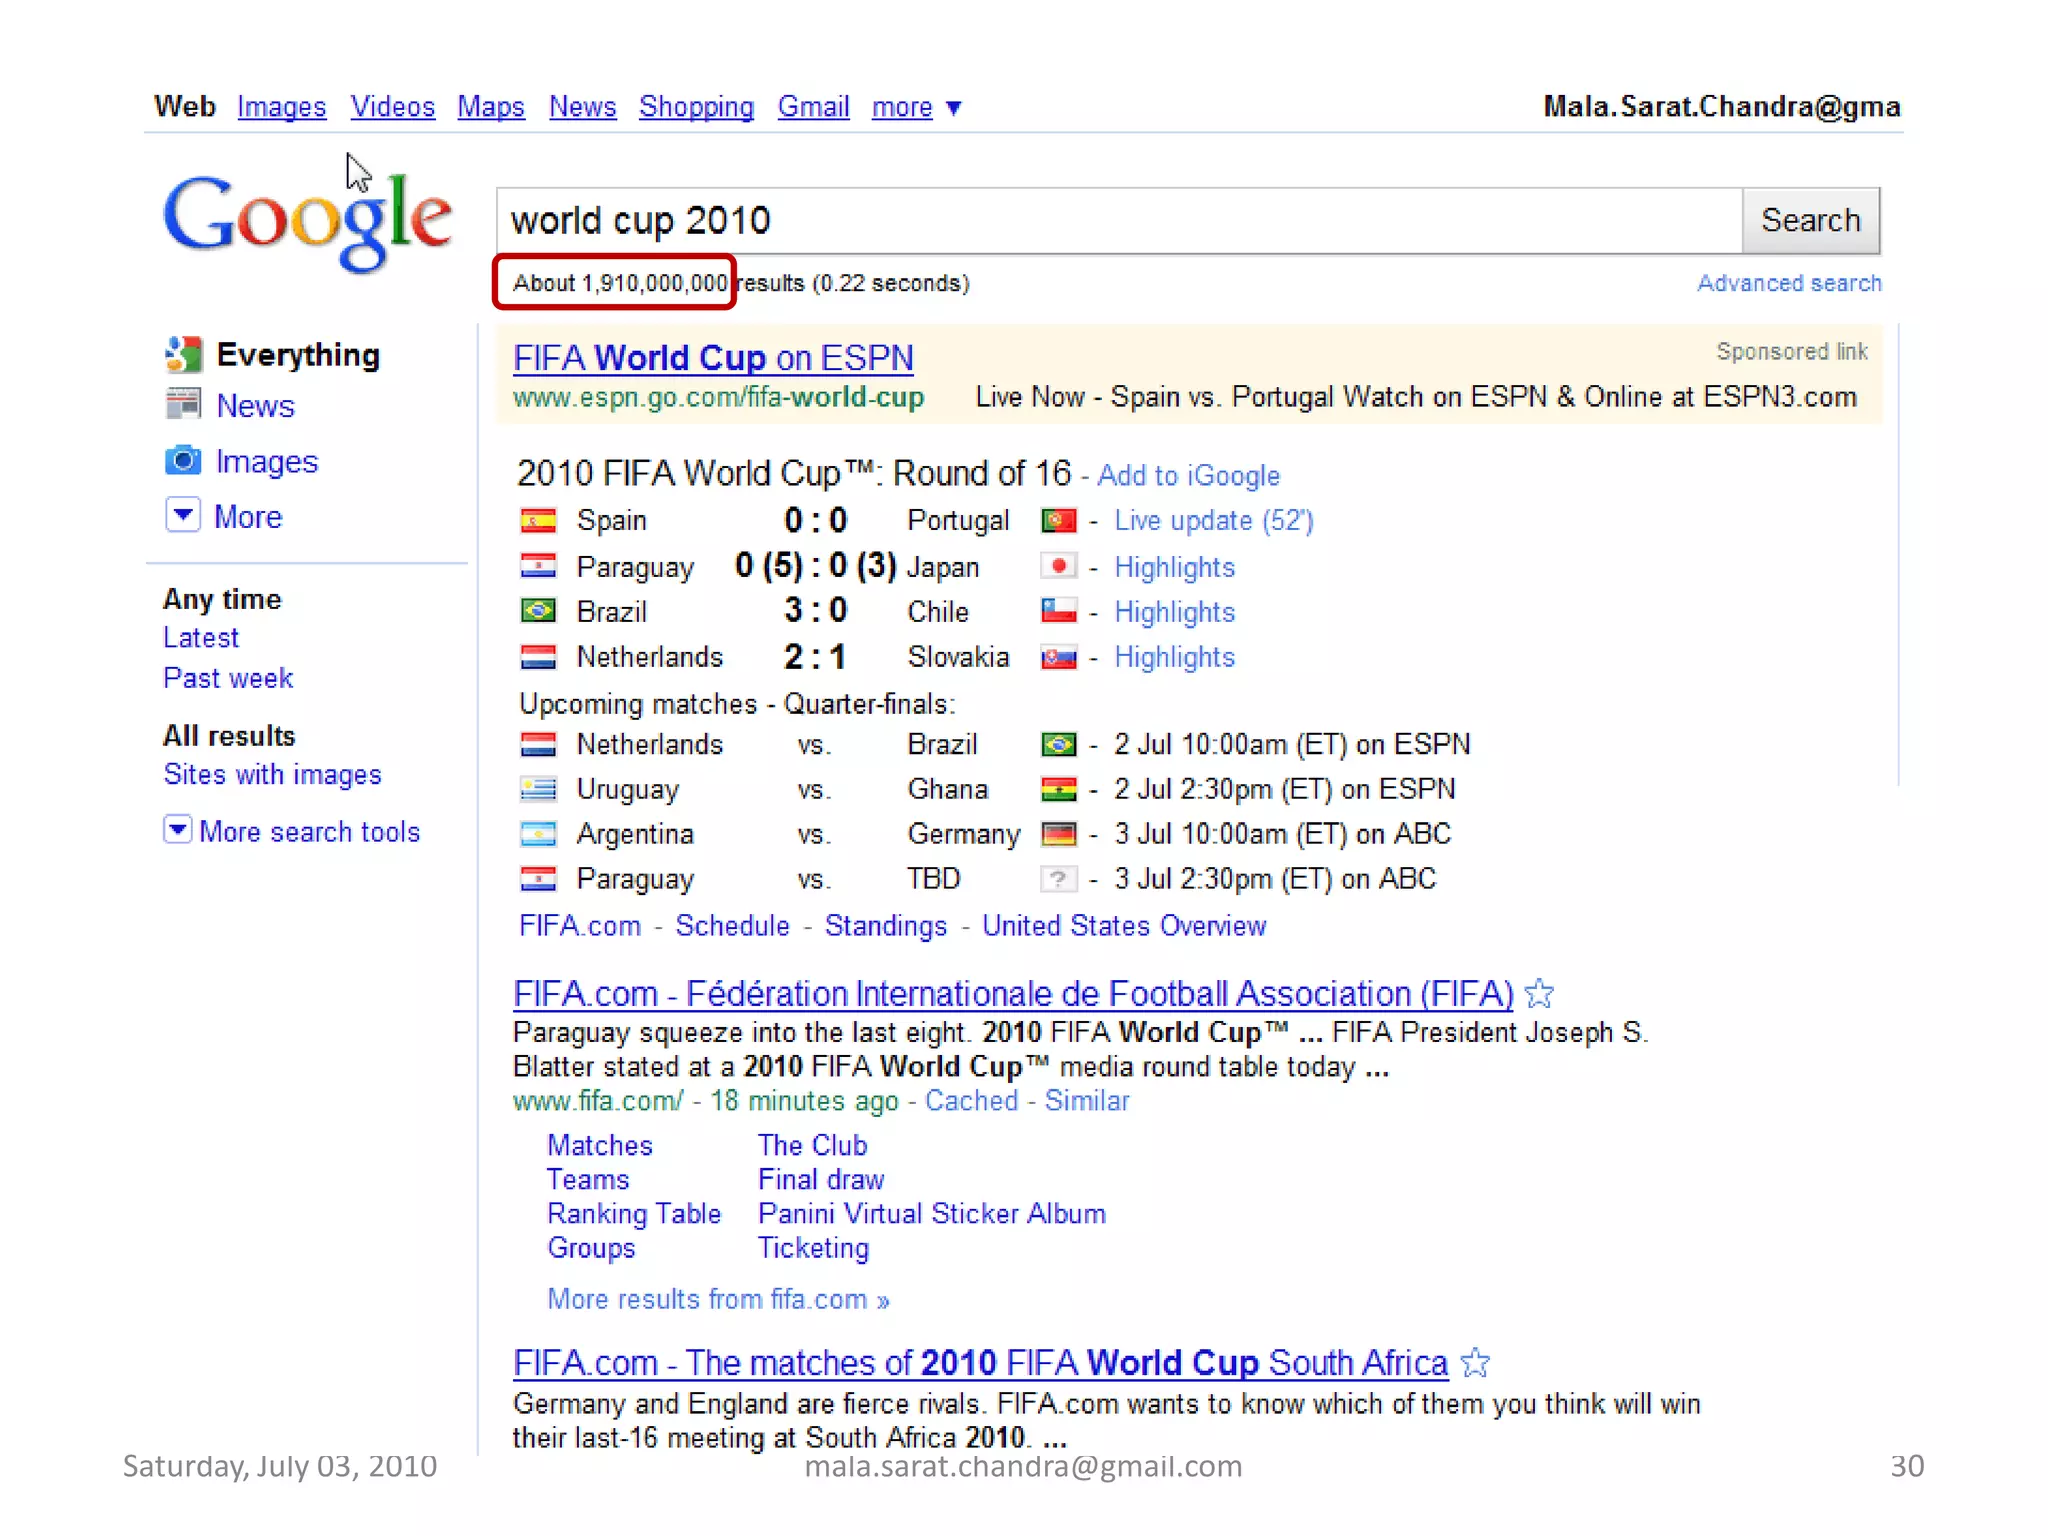Click Netherlands flag in quarter-finals row
2048x1536 pixels.
538,744
